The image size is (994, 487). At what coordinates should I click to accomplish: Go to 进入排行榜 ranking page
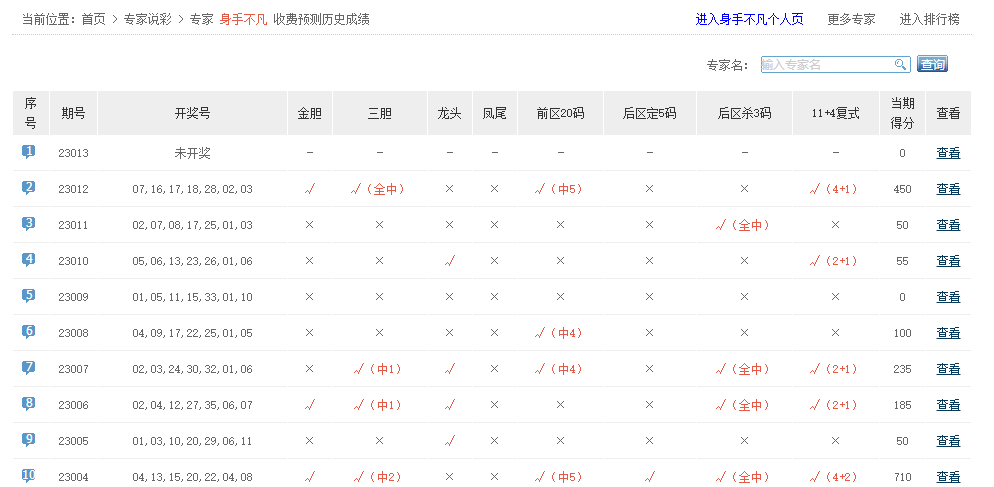929,19
